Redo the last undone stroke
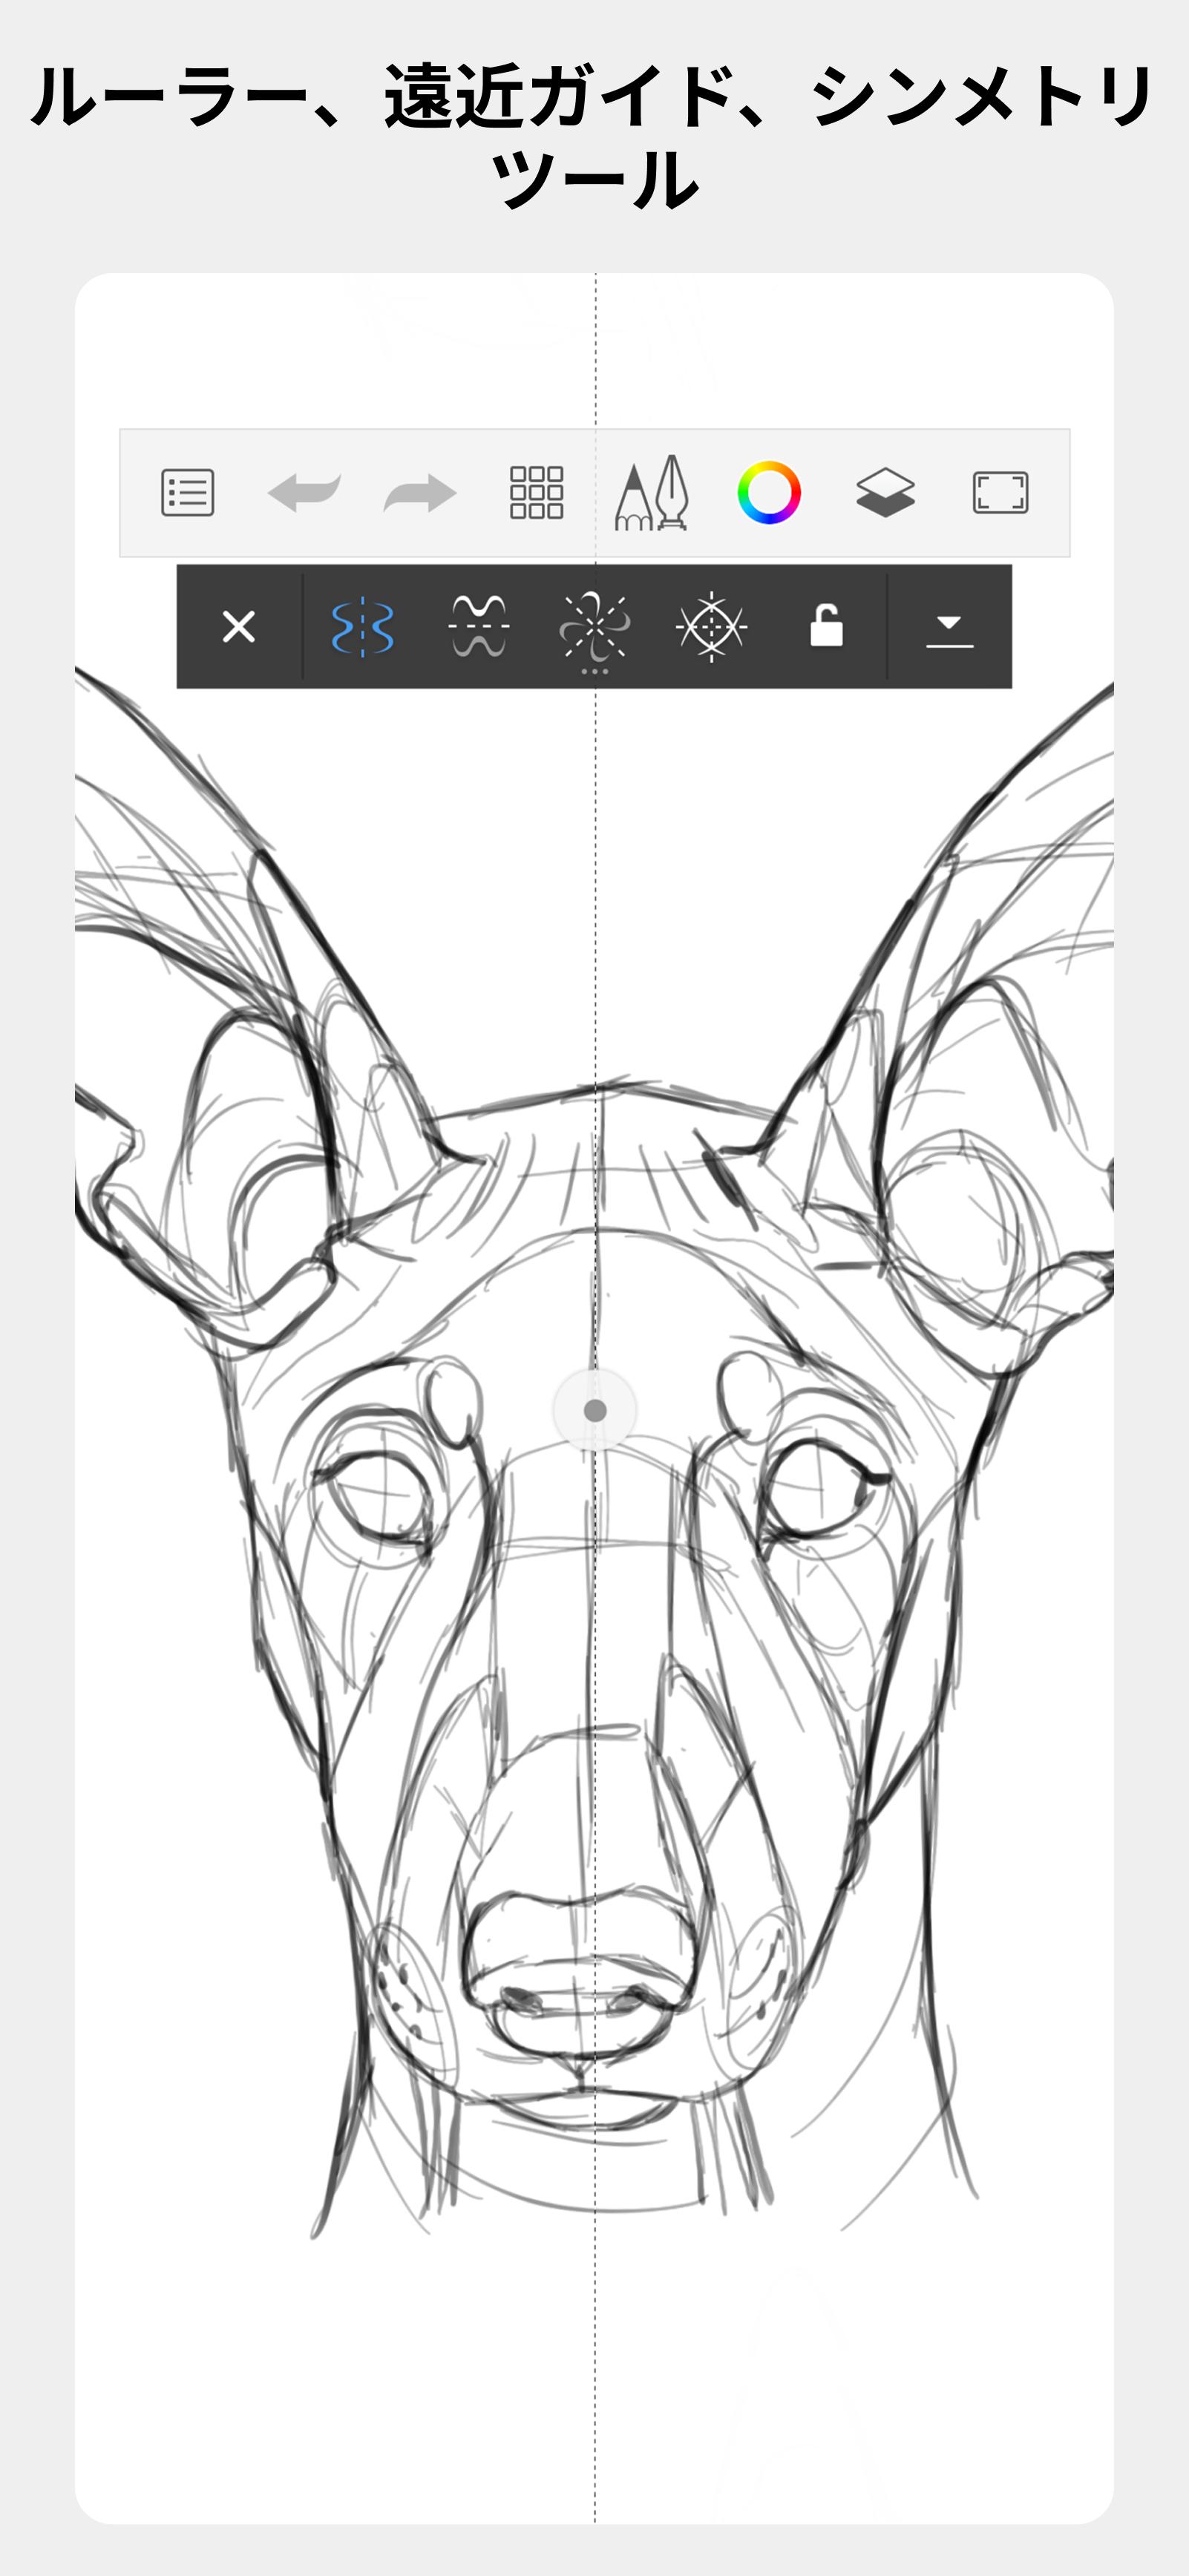The width and height of the screenshot is (1189, 2576). tap(420, 493)
